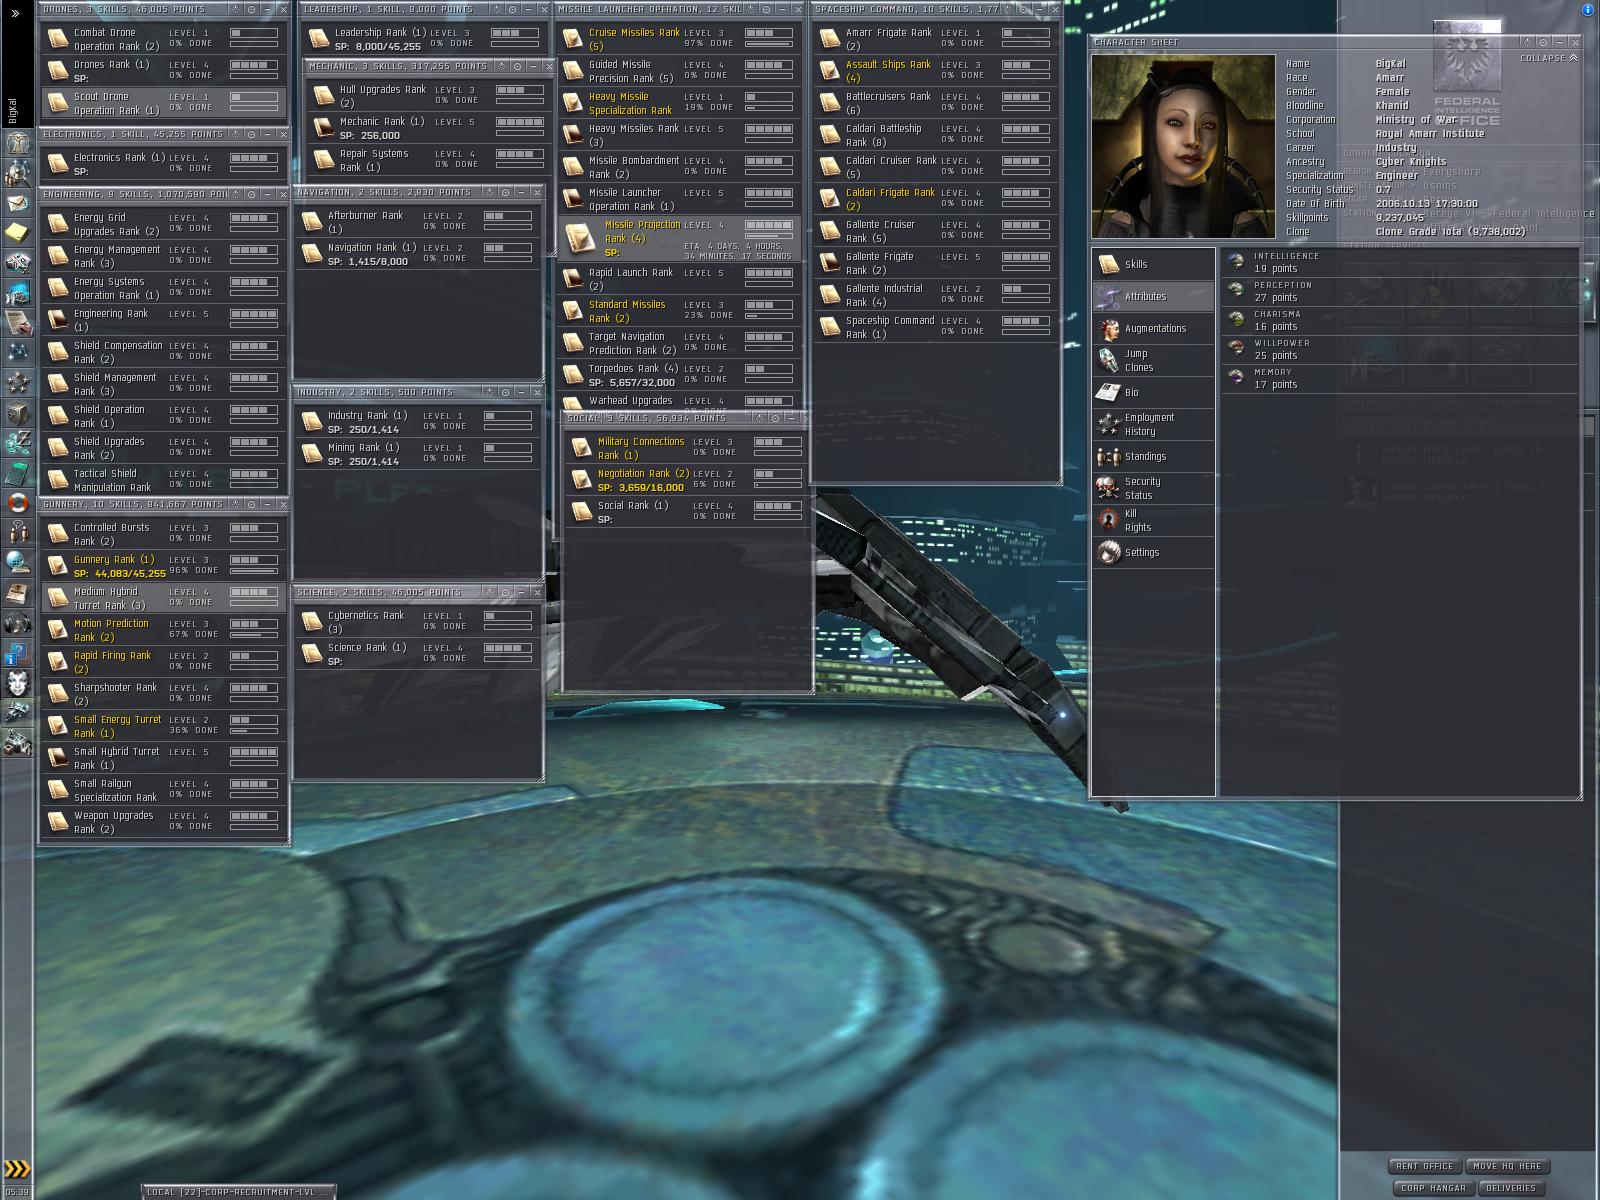
Task: Click the Intelligence attribute brain icon
Action: tap(1237, 262)
